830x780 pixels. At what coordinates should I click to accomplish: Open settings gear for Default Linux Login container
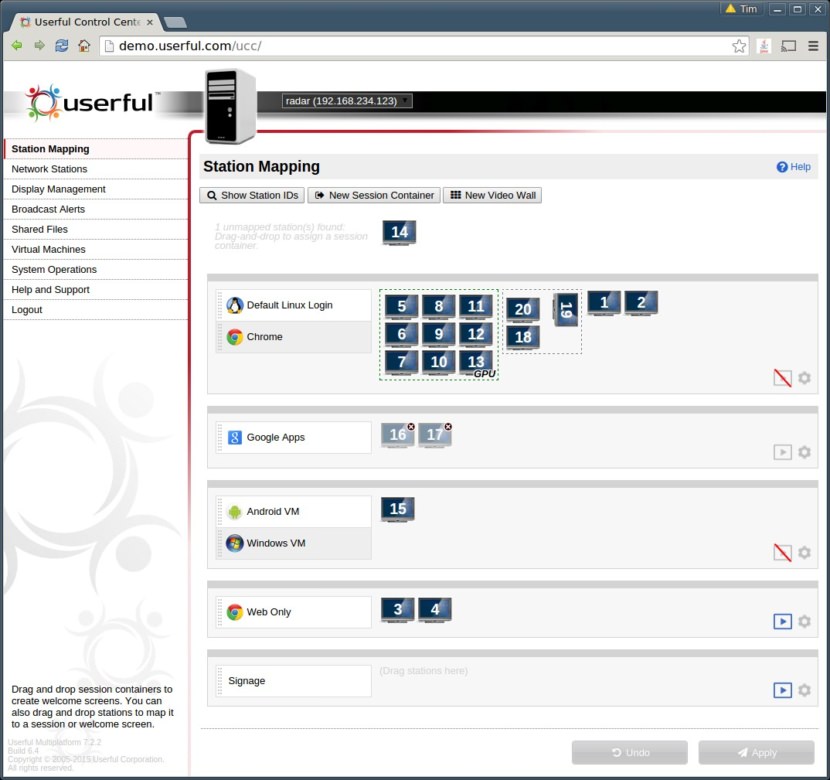[x=804, y=378]
